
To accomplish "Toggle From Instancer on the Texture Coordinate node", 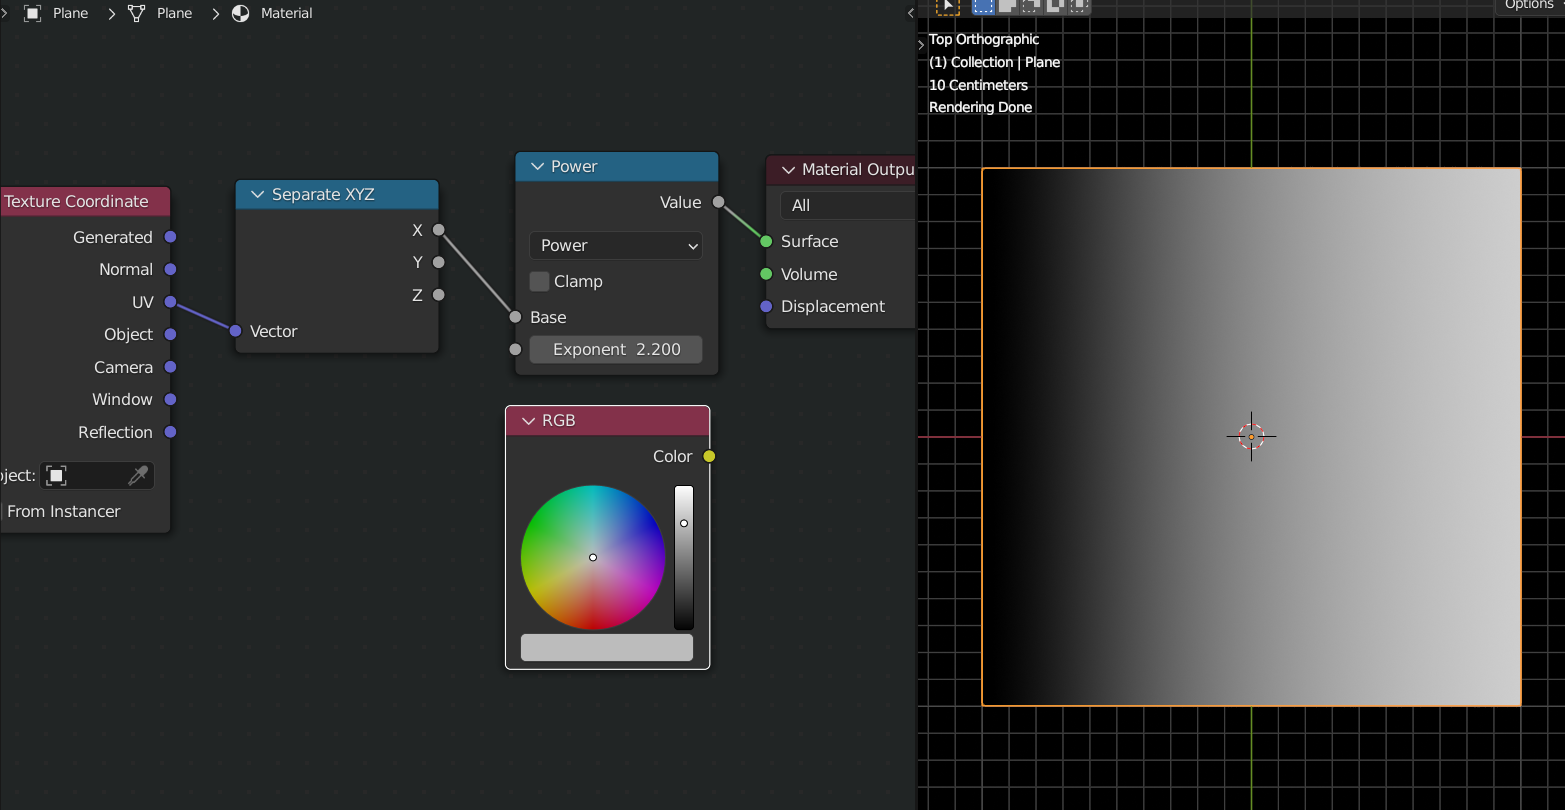I will tap(63, 511).
